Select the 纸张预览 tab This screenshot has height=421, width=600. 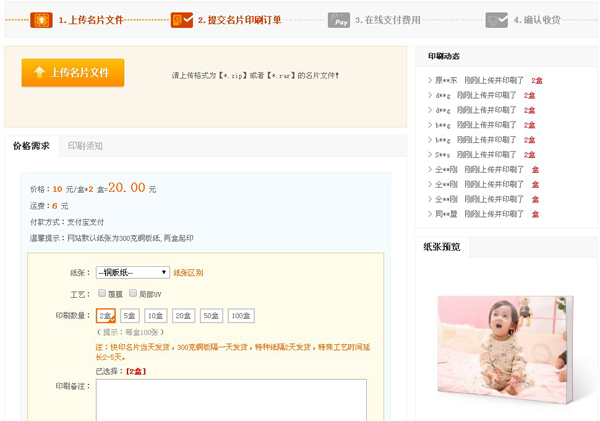tap(442, 247)
